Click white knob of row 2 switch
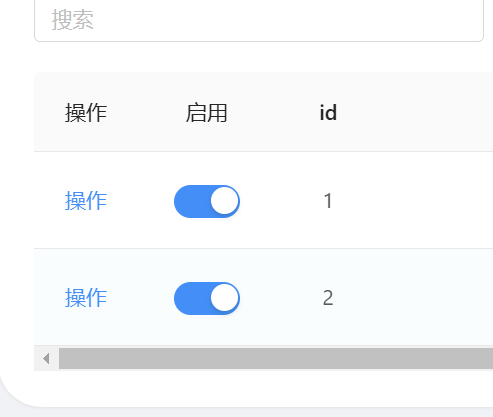Screen dimensions: 493x417 point(225,298)
